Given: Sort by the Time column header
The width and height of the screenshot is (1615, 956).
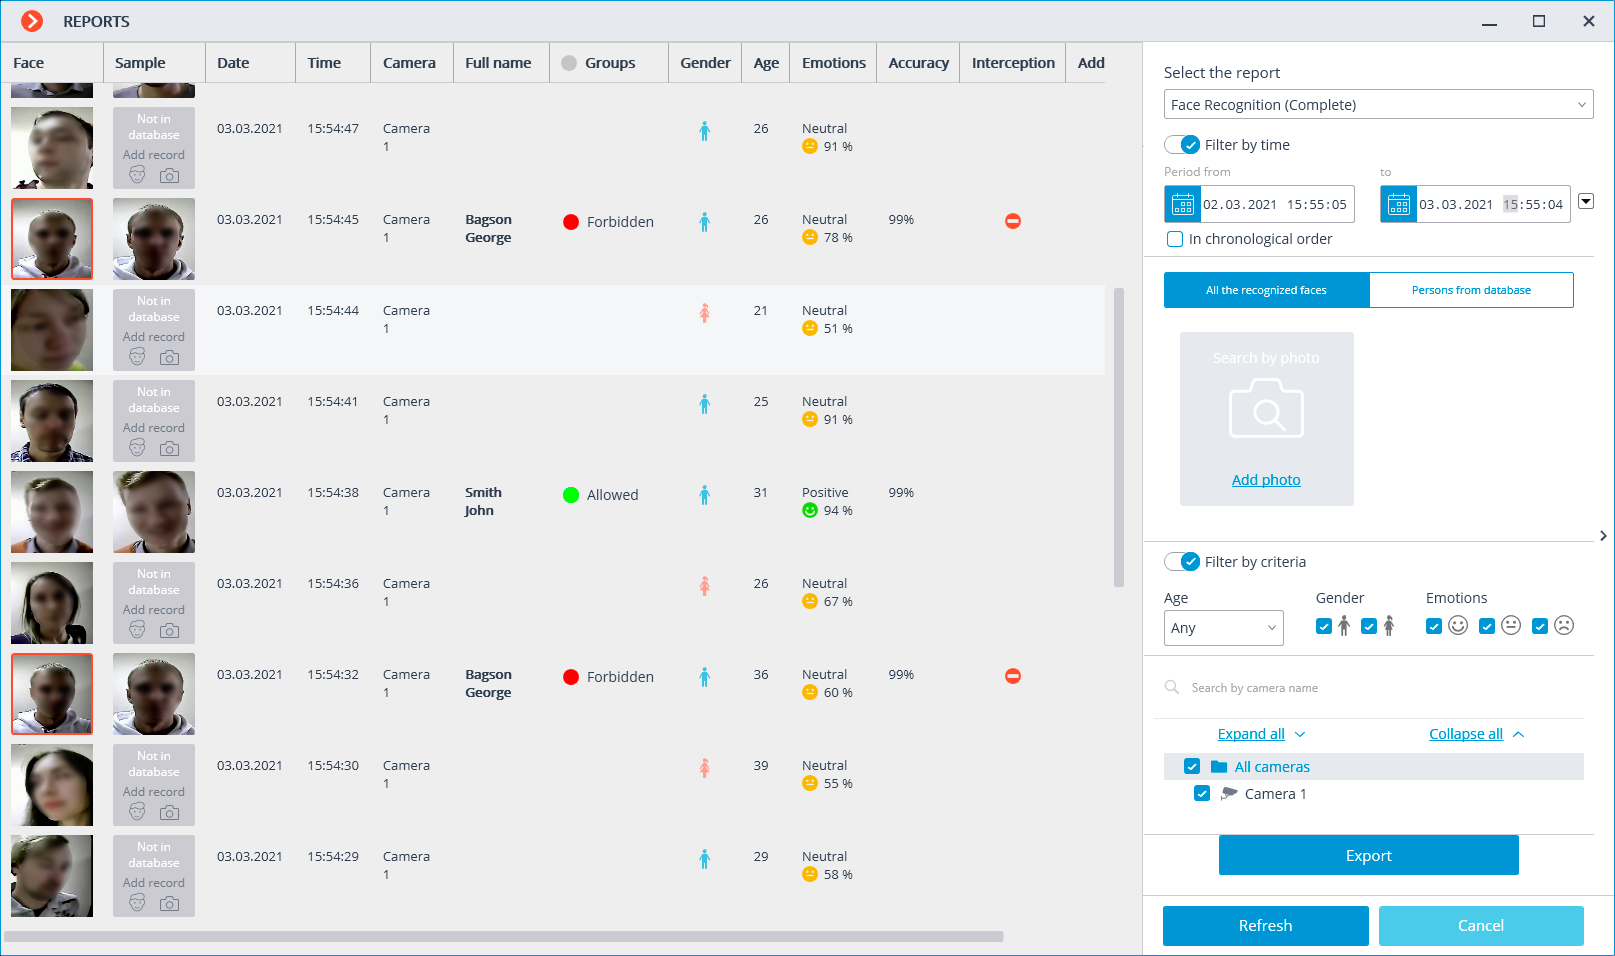Looking at the screenshot, I should click(x=333, y=63).
